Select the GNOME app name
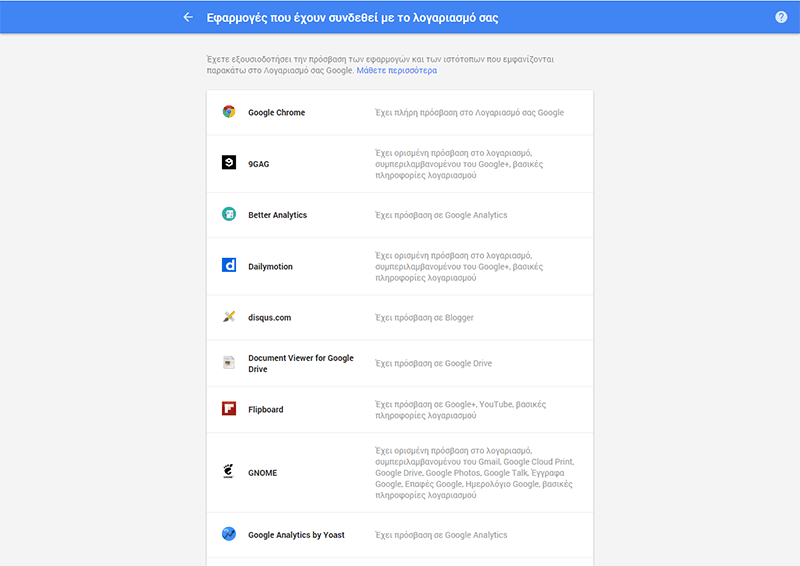The width and height of the screenshot is (800, 566). click(x=263, y=473)
